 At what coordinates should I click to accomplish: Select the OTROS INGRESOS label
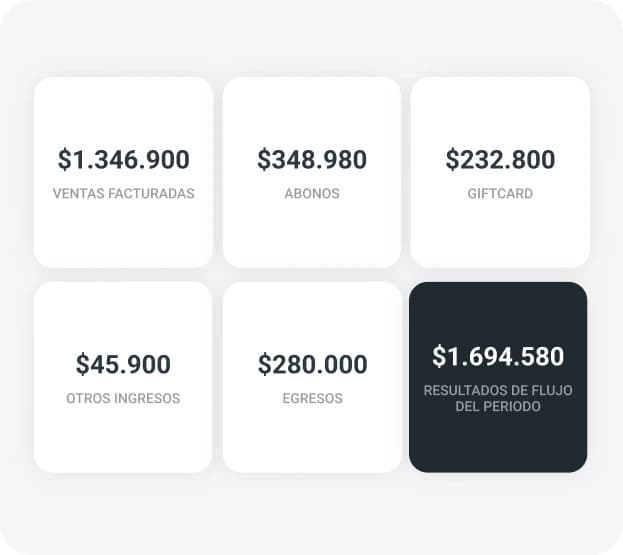pyautogui.click(x=123, y=398)
